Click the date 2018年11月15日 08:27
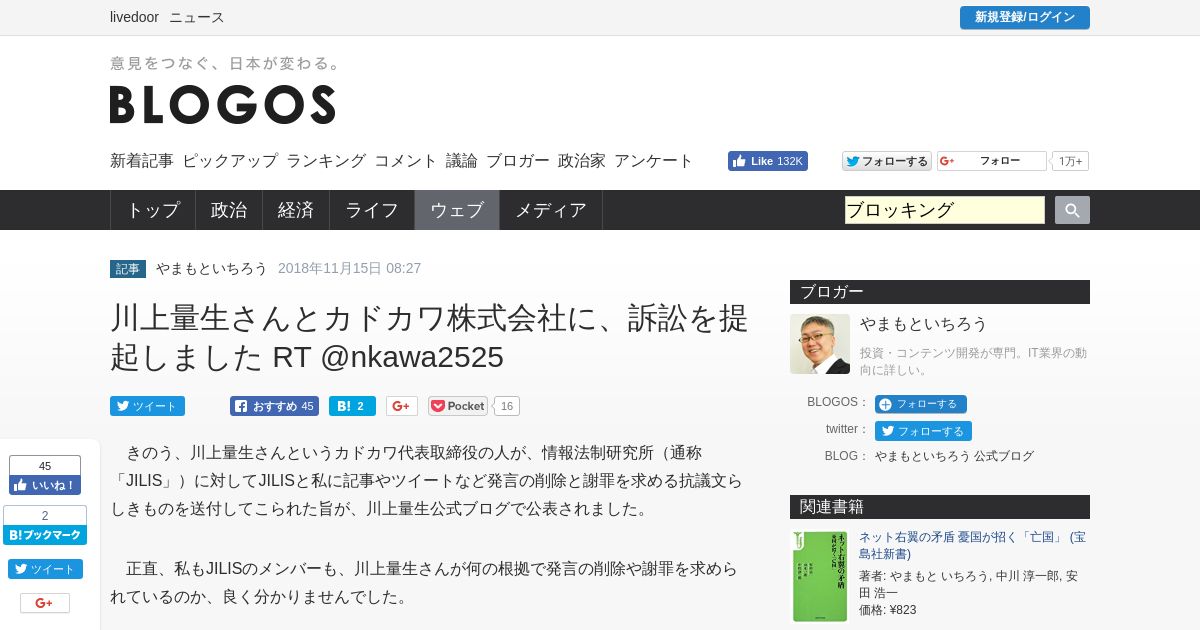Screen dimensions: 1200x630 click(x=350, y=268)
